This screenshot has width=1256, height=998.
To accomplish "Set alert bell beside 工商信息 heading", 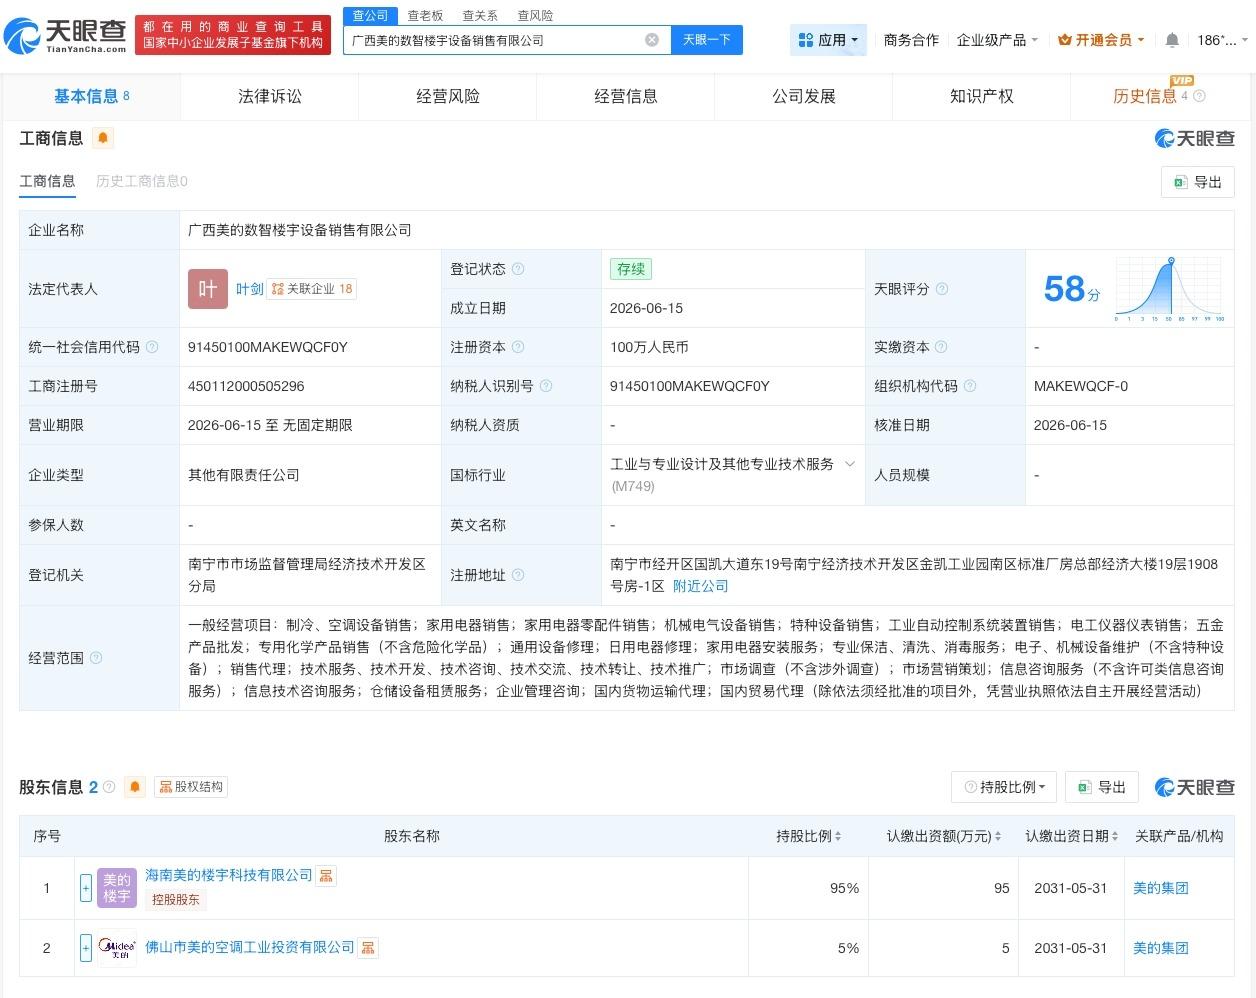I will click(103, 138).
